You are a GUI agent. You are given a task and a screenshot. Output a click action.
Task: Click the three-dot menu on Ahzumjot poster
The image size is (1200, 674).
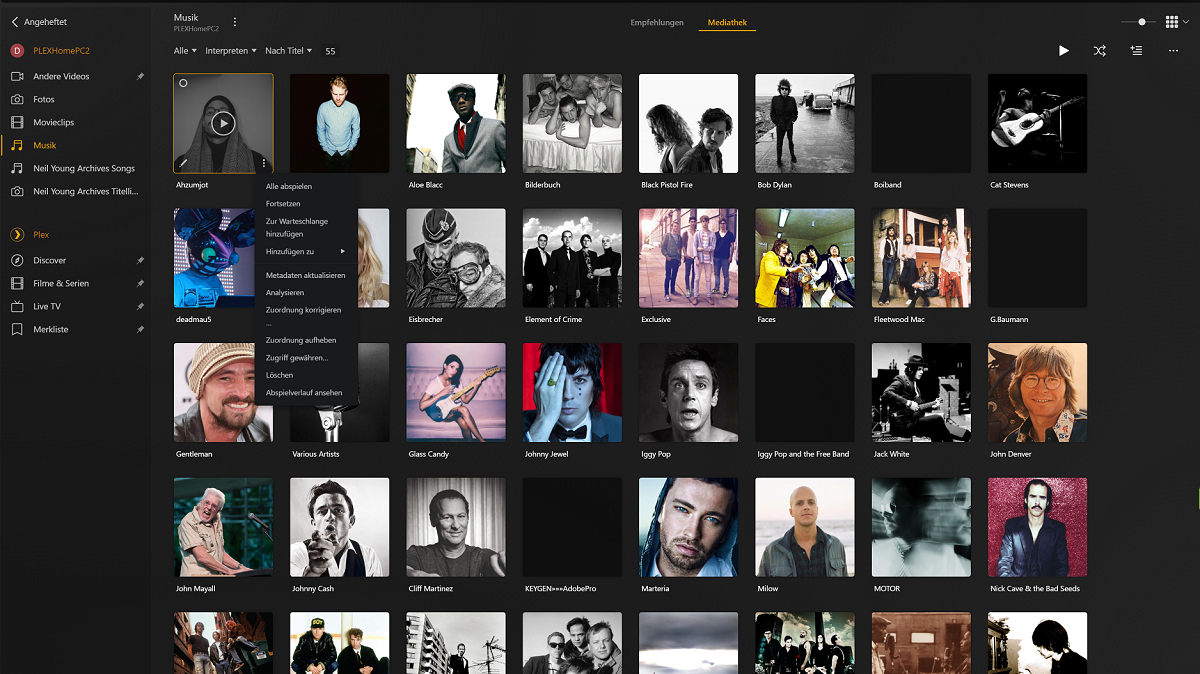(x=264, y=162)
